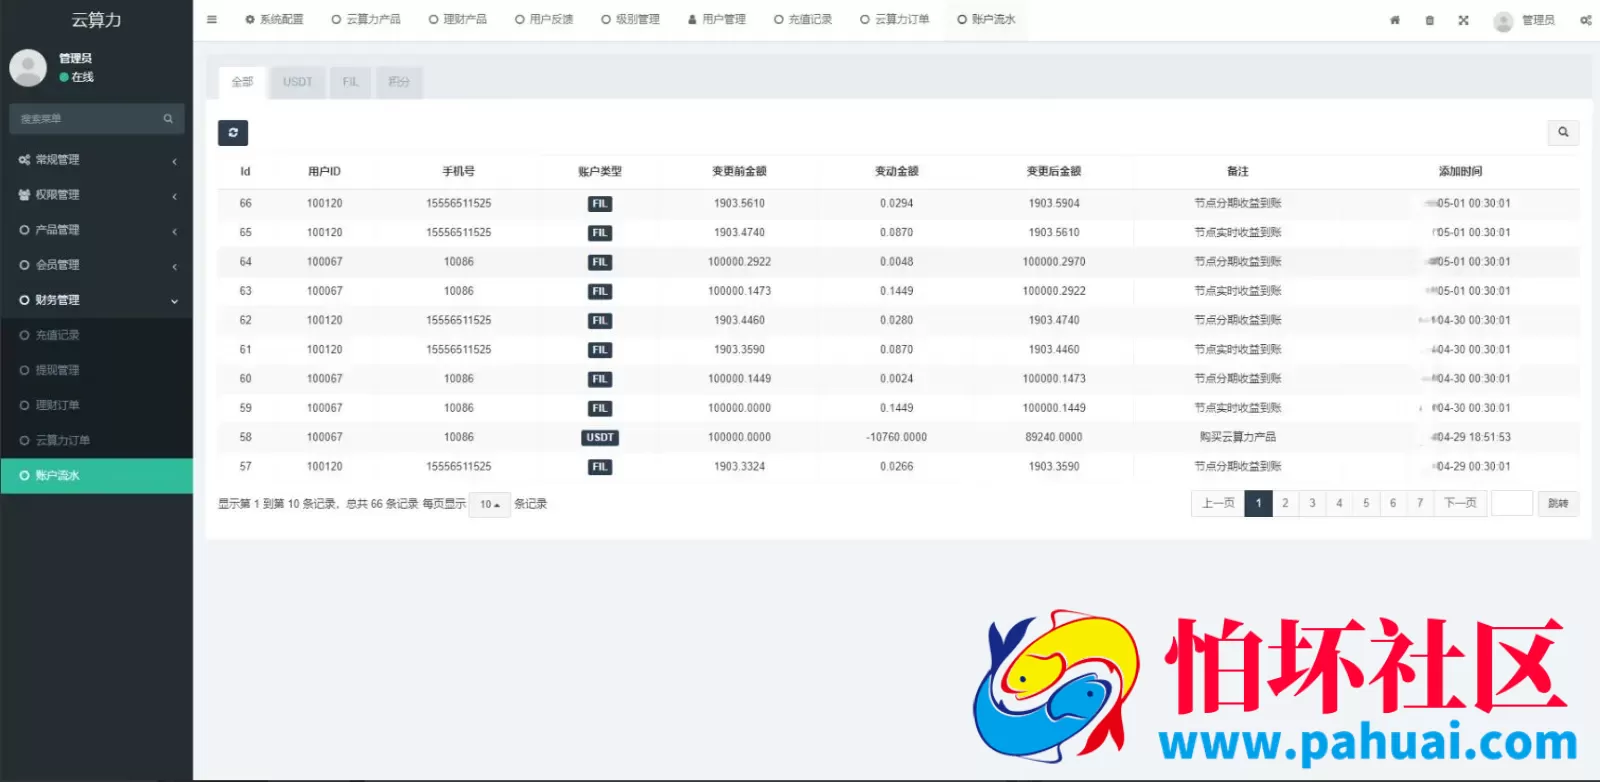Click current page 1 button
The image size is (1600, 782).
pos(1258,504)
